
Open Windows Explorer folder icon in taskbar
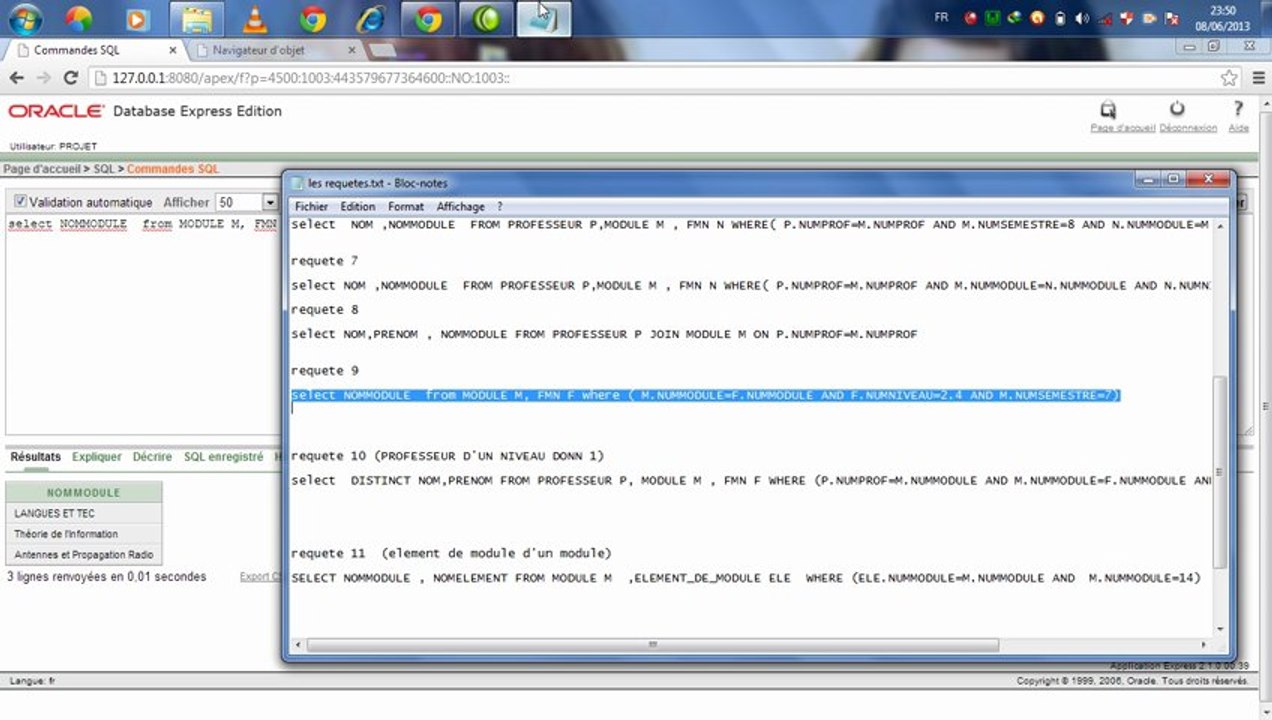click(x=196, y=18)
